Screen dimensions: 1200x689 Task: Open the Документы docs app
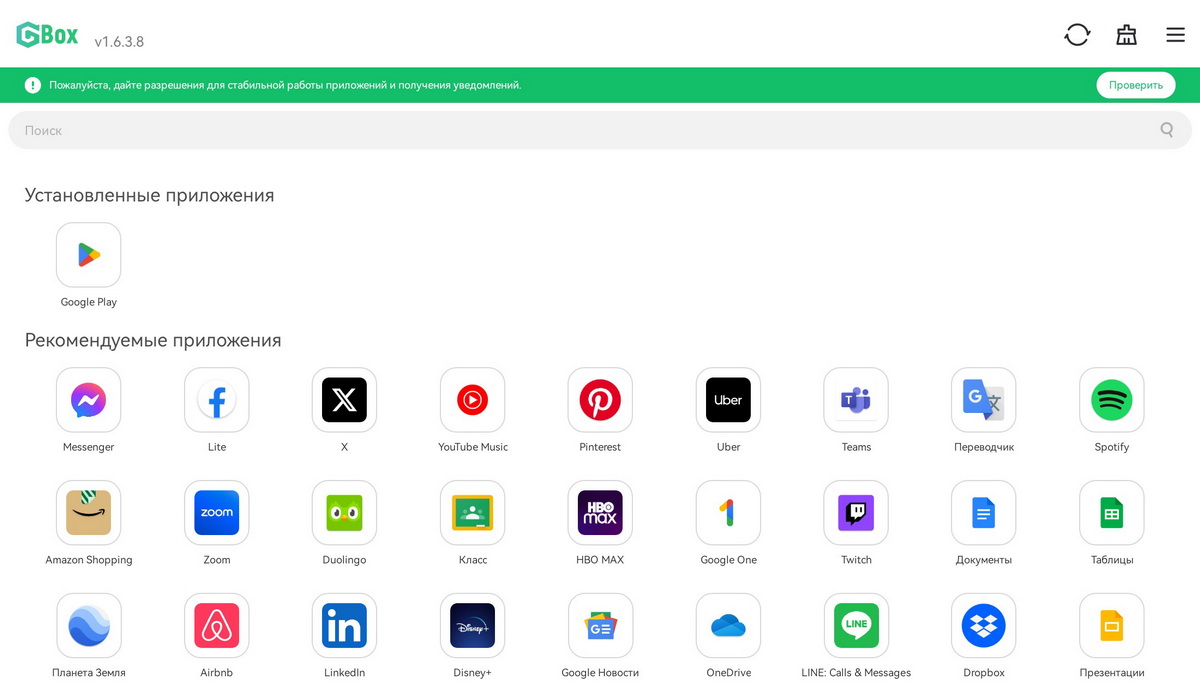click(x=984, y=513)
